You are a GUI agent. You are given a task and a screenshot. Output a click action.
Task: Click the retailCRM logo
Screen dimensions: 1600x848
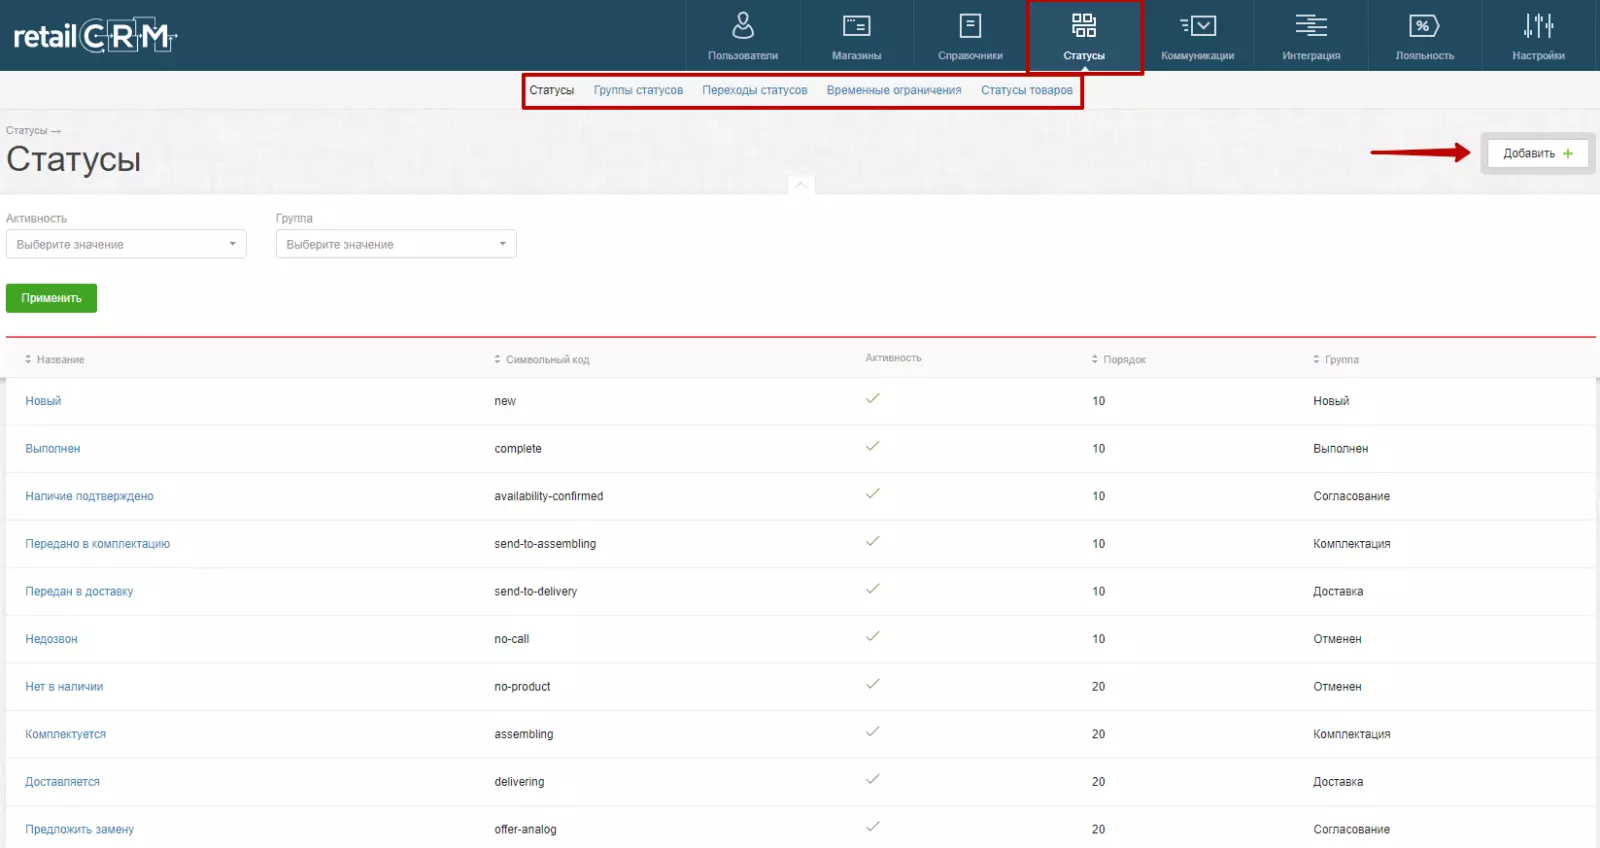pyautogui.click(x=95, y=37)
